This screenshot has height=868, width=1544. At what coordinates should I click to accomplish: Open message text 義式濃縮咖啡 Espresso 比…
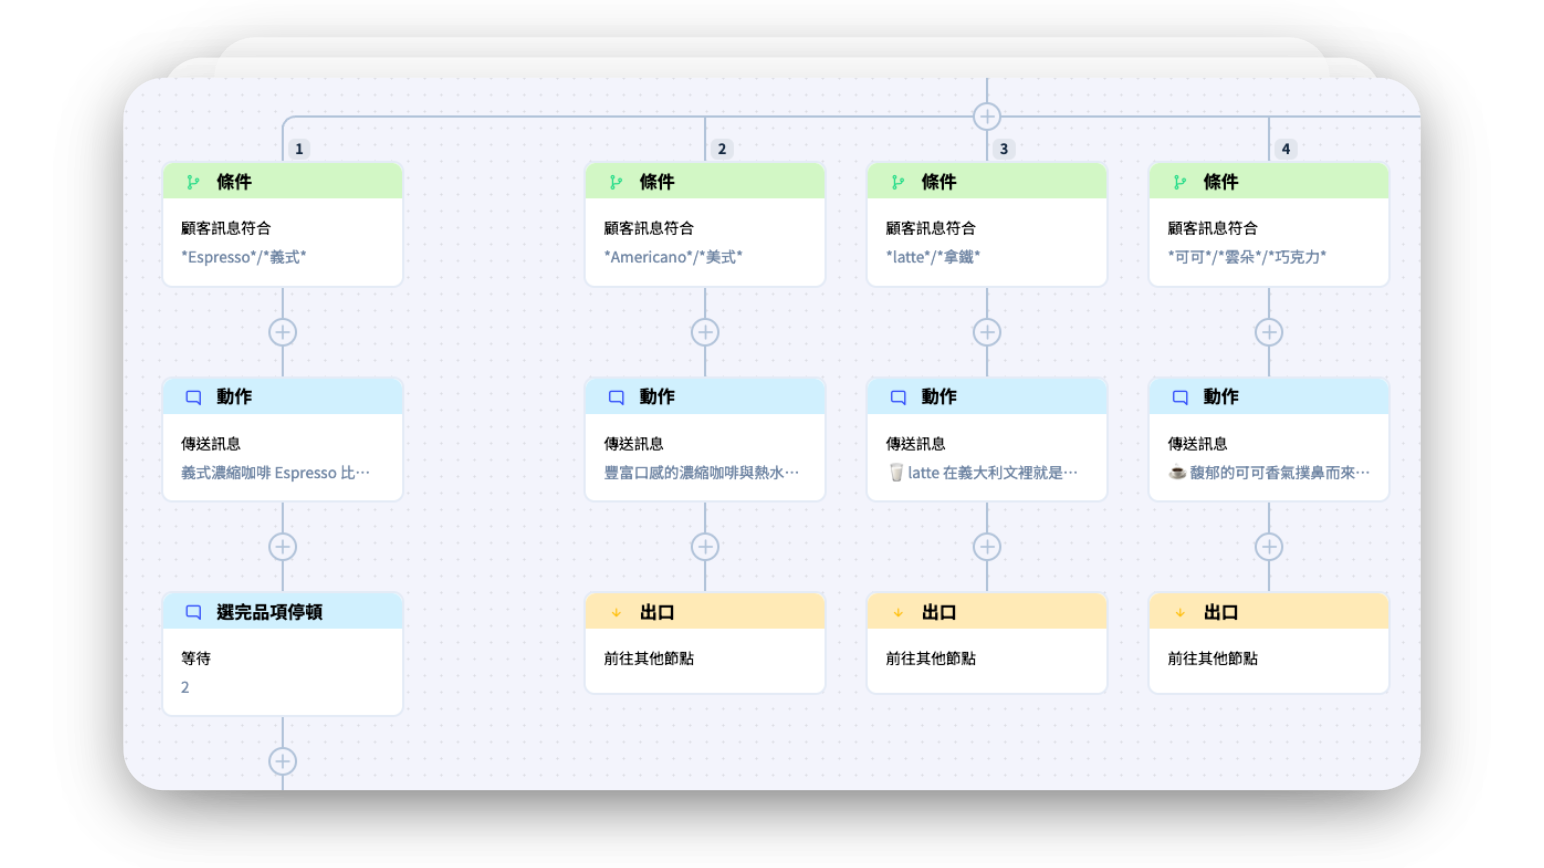tap(275, 472)
